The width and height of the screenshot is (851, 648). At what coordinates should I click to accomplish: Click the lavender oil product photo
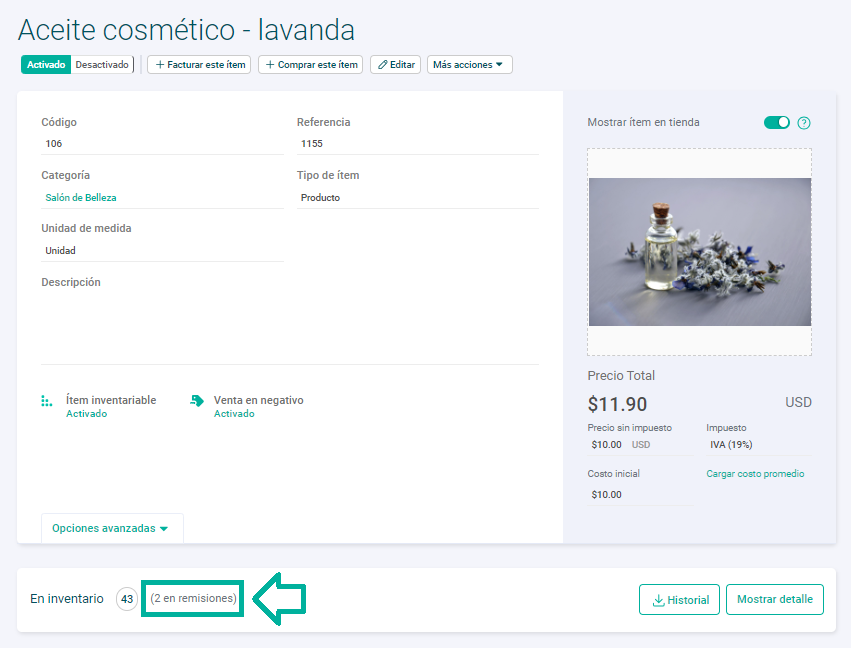[x=699, y=251]
